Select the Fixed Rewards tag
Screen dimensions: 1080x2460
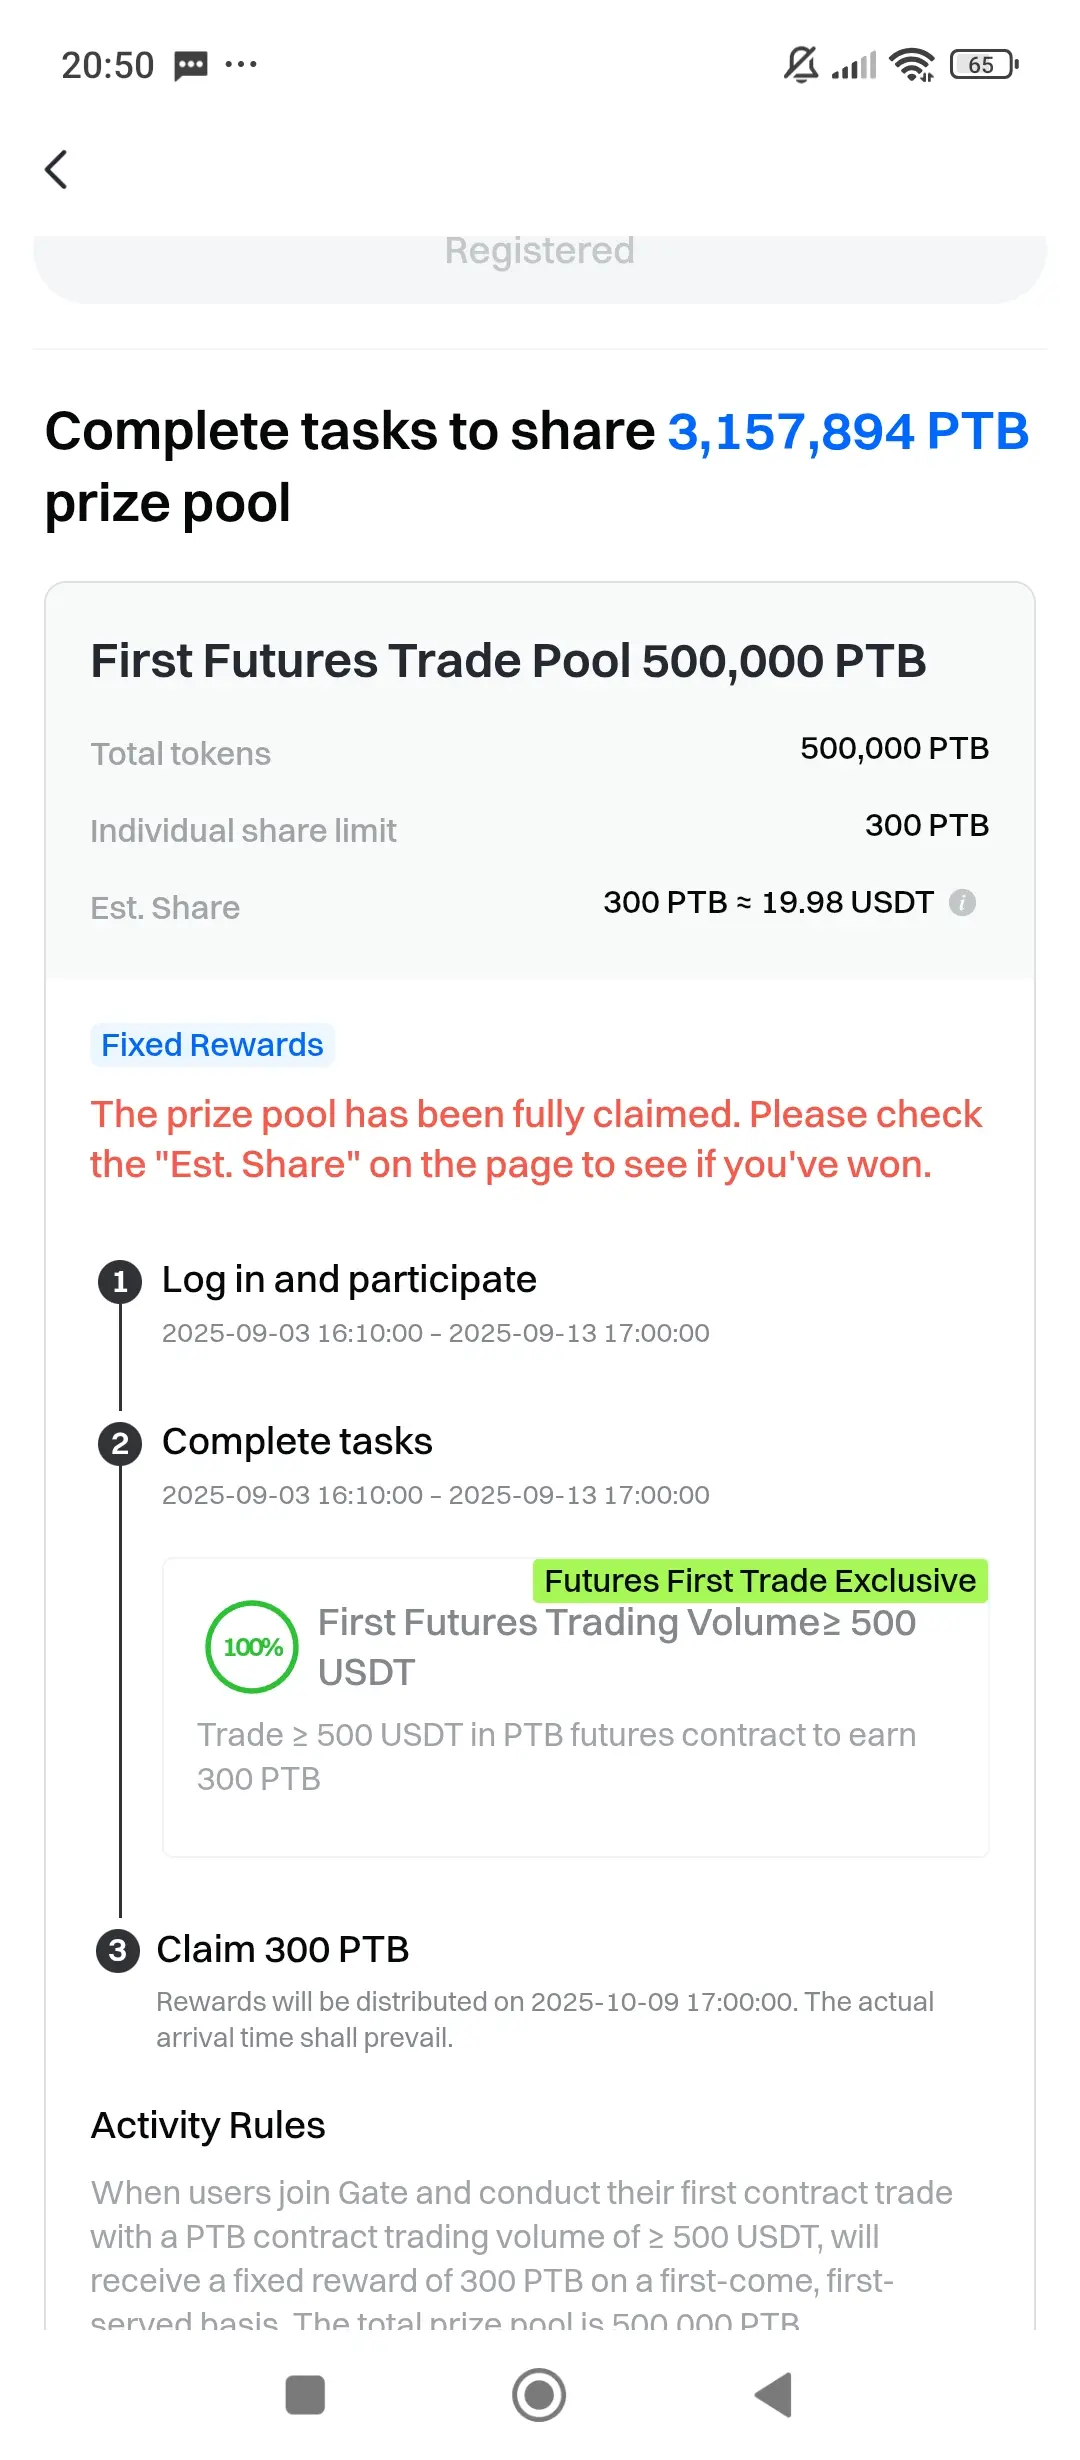(x=212, y=1045)
